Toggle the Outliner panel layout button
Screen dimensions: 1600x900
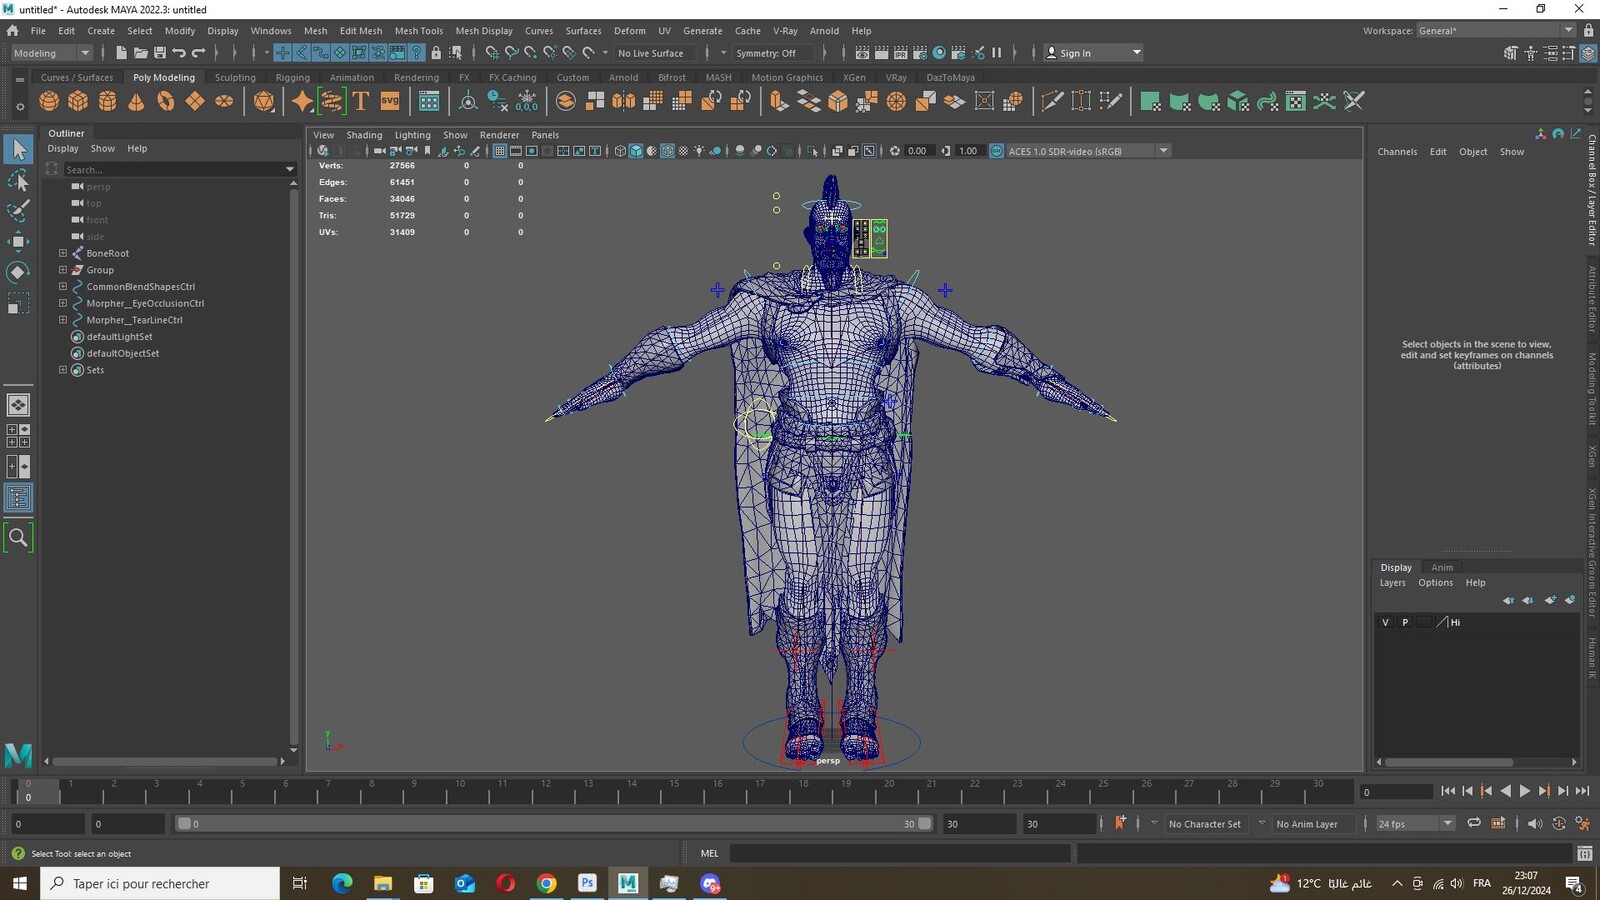coord(18,498)
